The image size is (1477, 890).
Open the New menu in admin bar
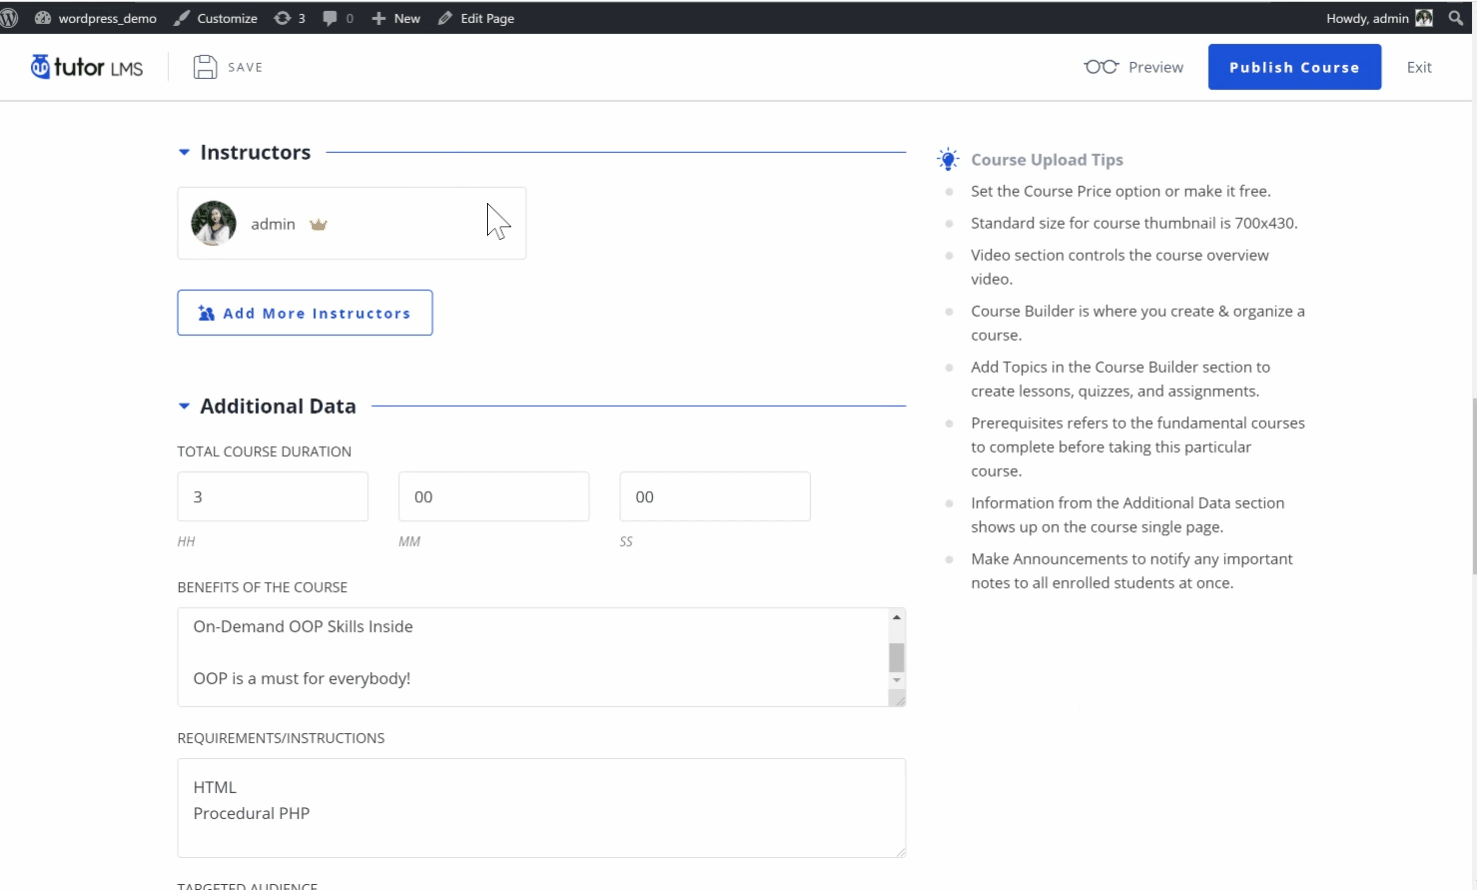point(396,18)
